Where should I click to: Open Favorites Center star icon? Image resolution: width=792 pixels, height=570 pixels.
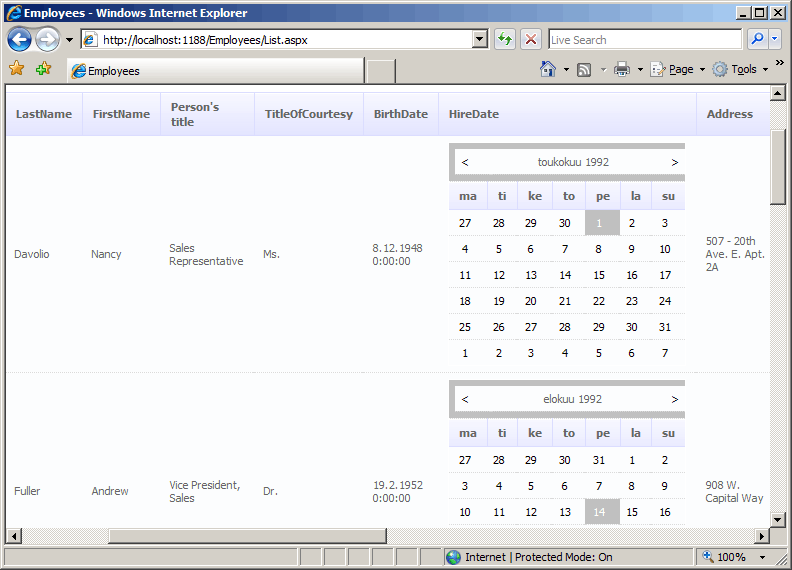pyautogui.click(x=17, y=68)
